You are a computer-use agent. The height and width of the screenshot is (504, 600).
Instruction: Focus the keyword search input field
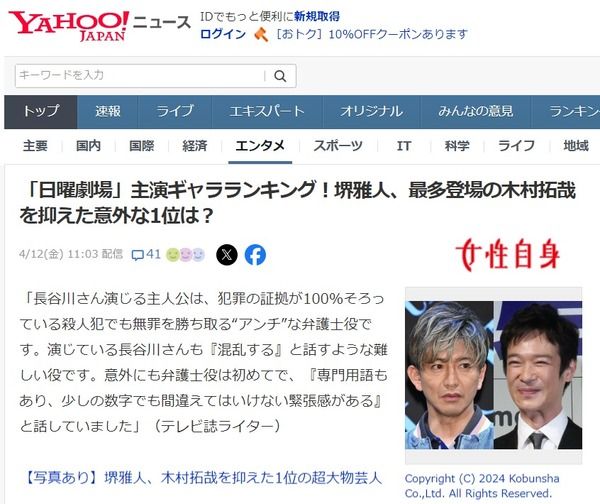(140, 76)
